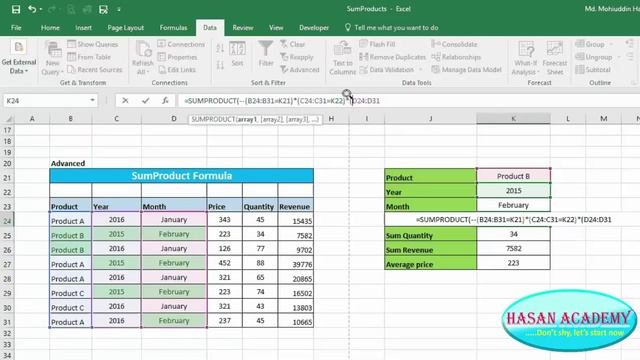
Task: Customize Quick Access Toolbar dropdown
Action: point(119,9)
